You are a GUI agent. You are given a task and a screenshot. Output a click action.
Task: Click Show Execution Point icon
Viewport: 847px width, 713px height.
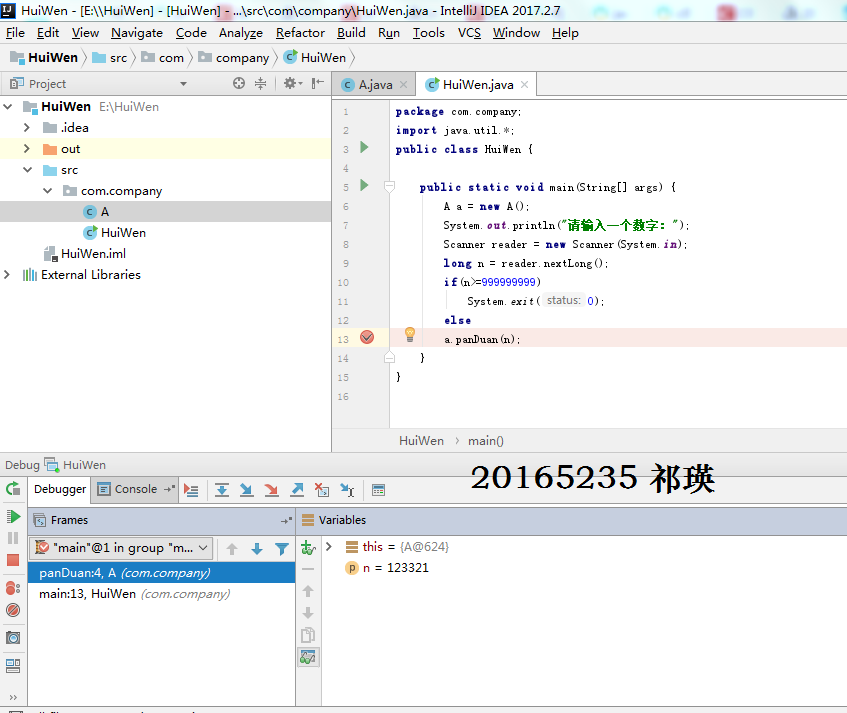191,490
